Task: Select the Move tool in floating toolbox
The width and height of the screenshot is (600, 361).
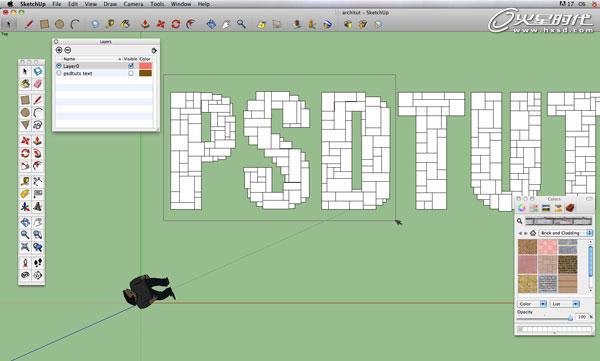Action: click(25, 141)
